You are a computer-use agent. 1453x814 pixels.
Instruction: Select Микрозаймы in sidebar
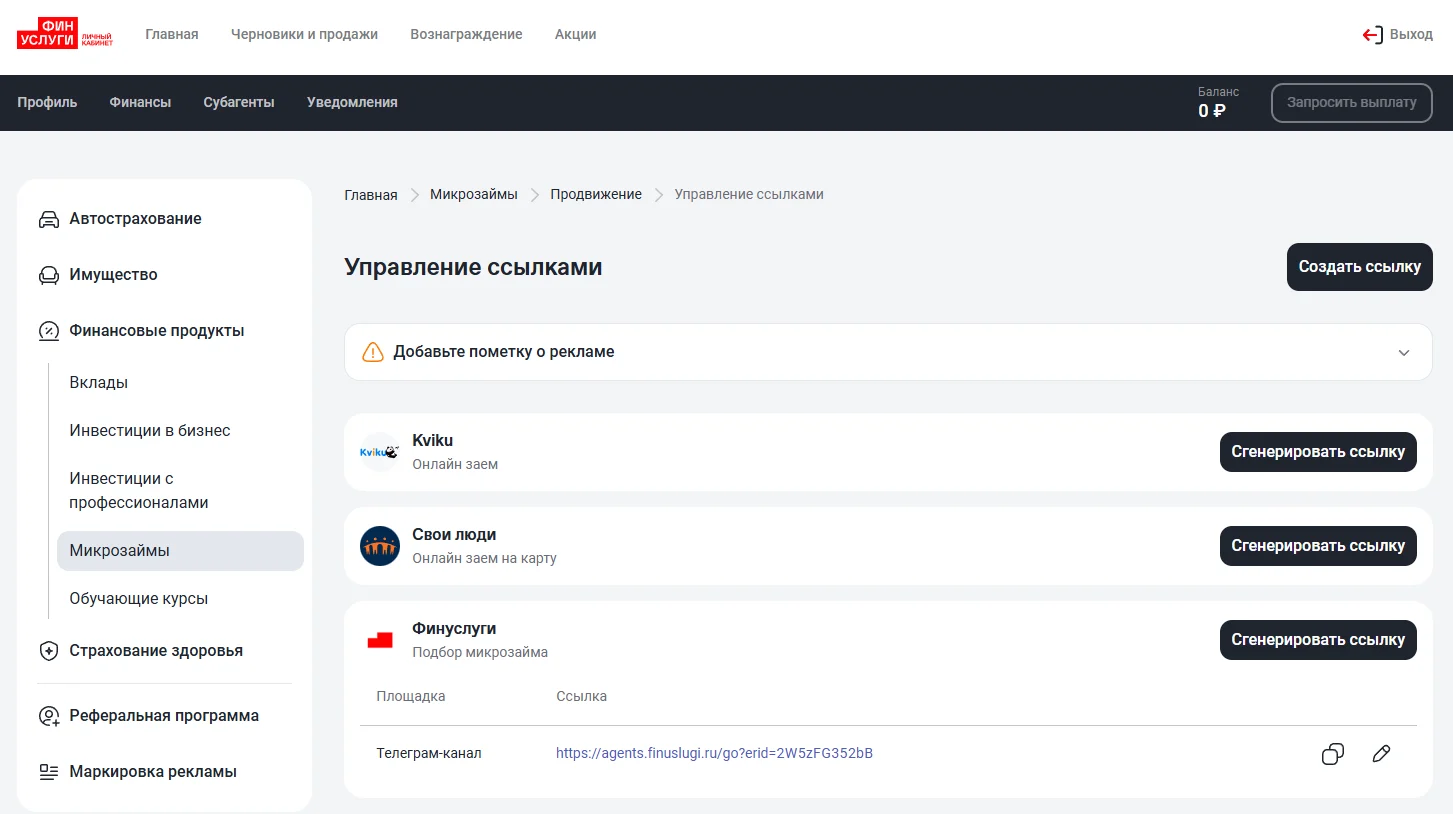[181, 551]
